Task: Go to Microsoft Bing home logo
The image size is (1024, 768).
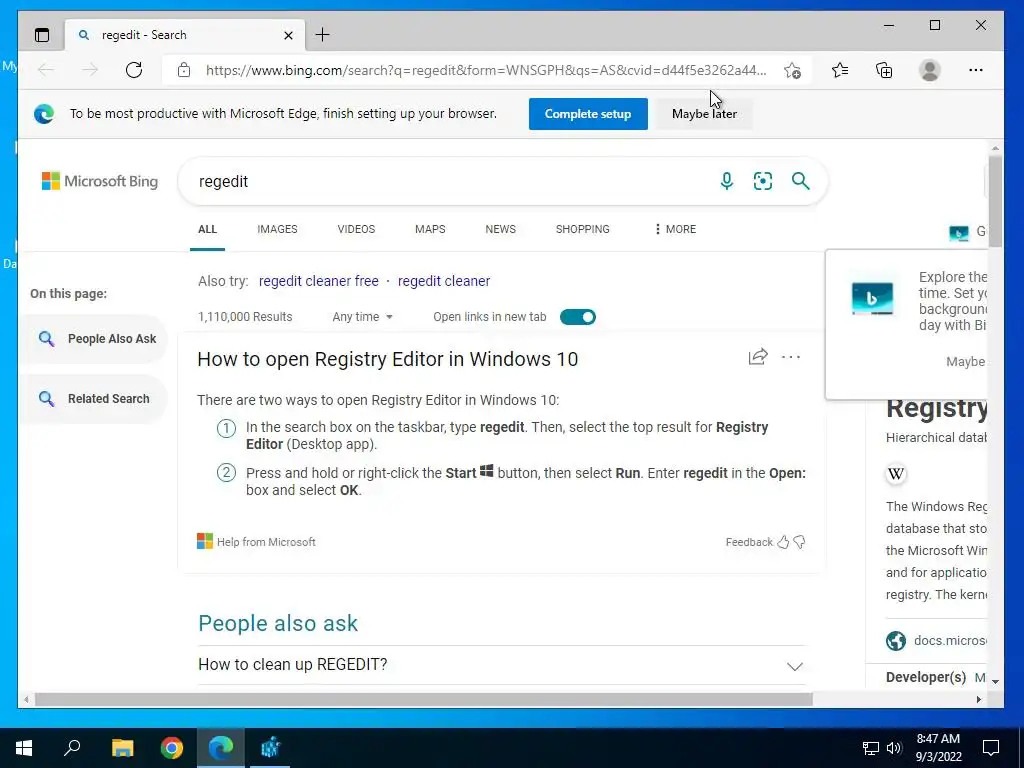Action: click(100, 181)
